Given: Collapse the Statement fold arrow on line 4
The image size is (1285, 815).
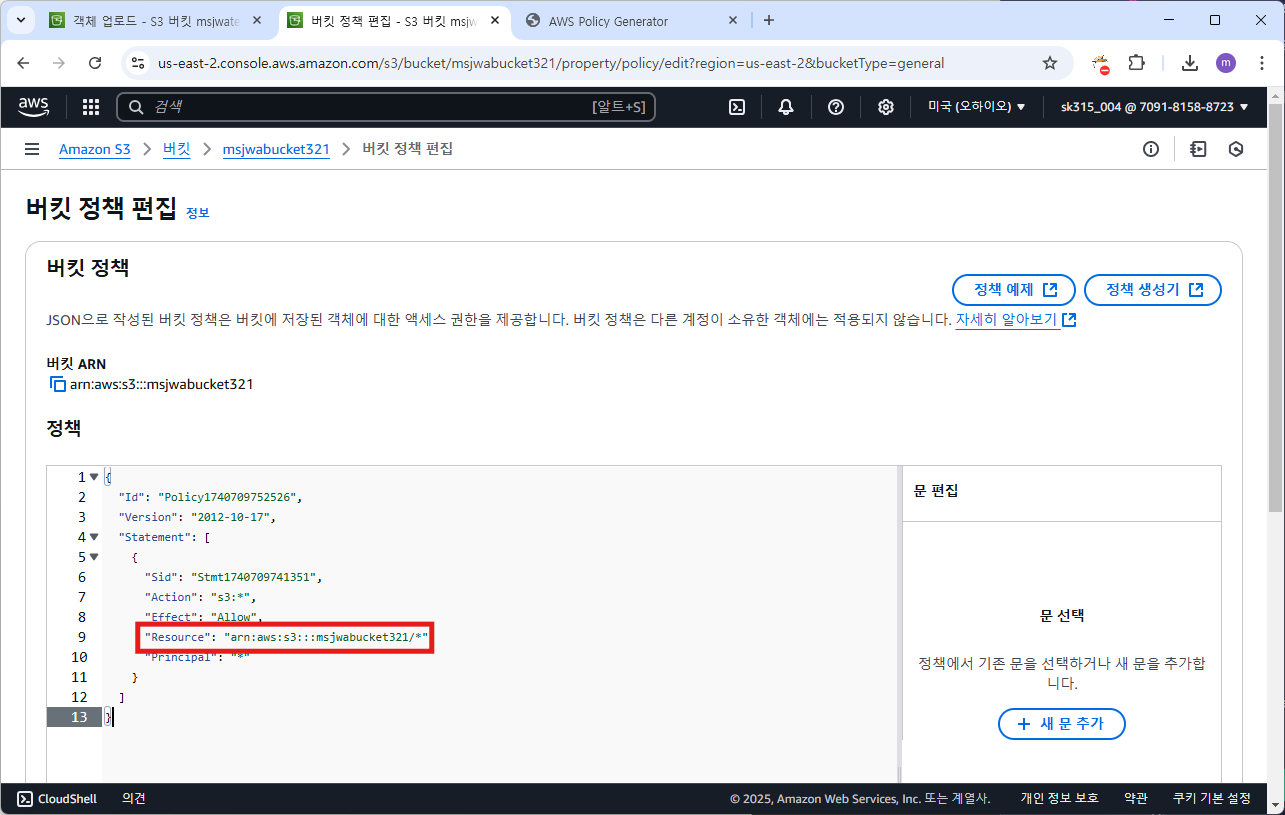Looking at the screenshot, I should point(94,537).
